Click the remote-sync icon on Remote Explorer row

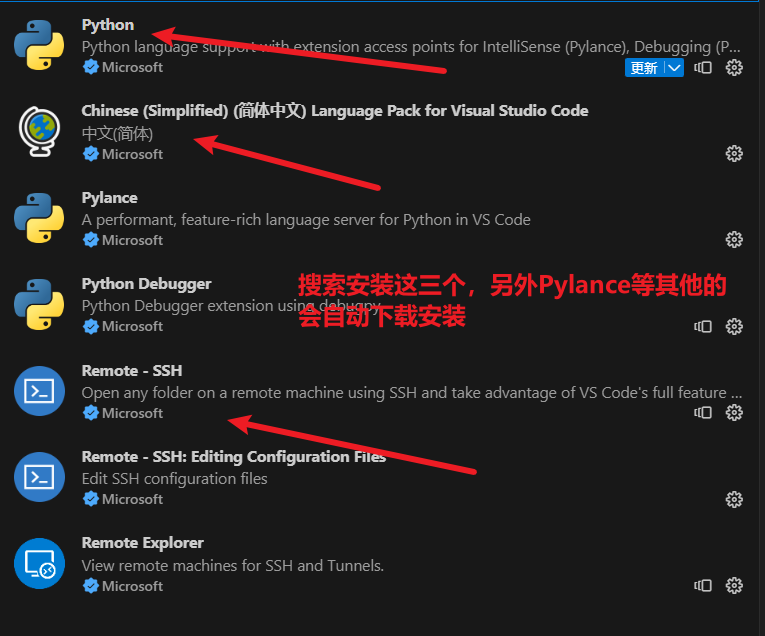click(703, 585)
